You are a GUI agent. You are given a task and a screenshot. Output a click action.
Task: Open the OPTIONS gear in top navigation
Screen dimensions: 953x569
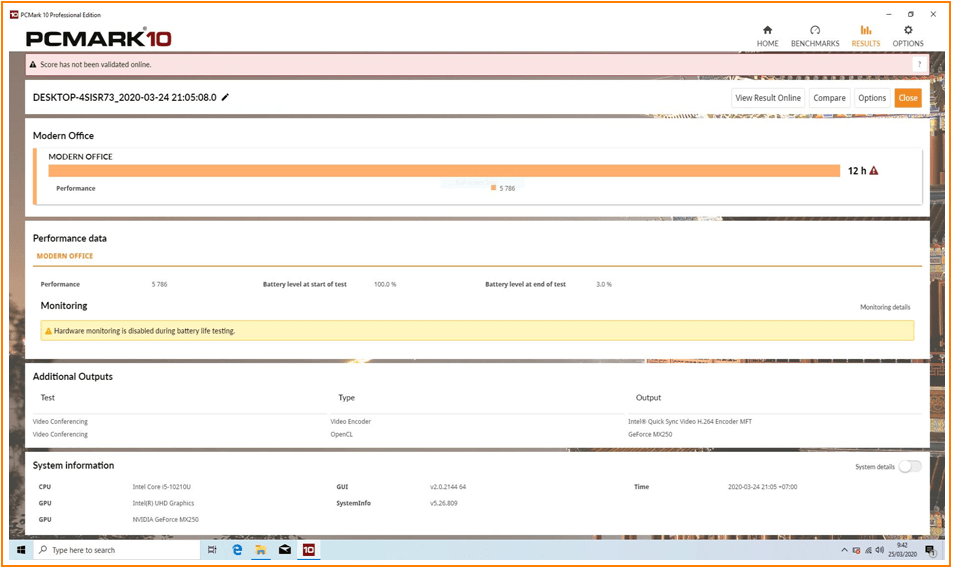[908, 36]
